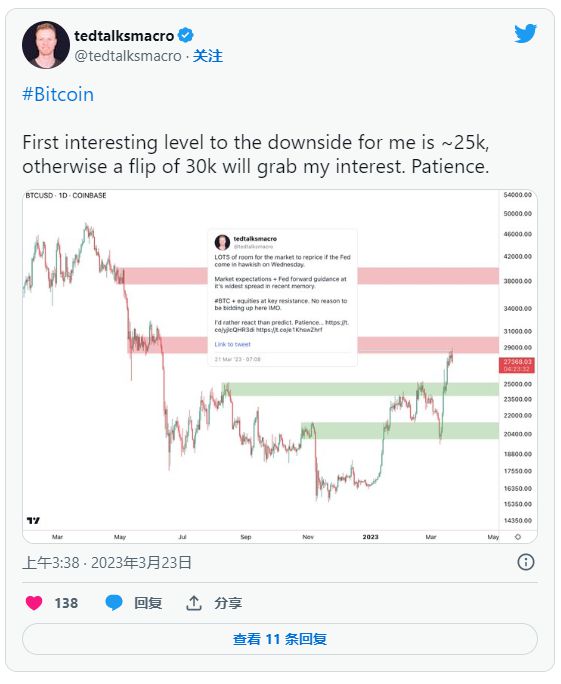Viewport: 561px width, 684px height.
Task: Open tedtalksmacro profile avatar
Action: click(46, 45)
